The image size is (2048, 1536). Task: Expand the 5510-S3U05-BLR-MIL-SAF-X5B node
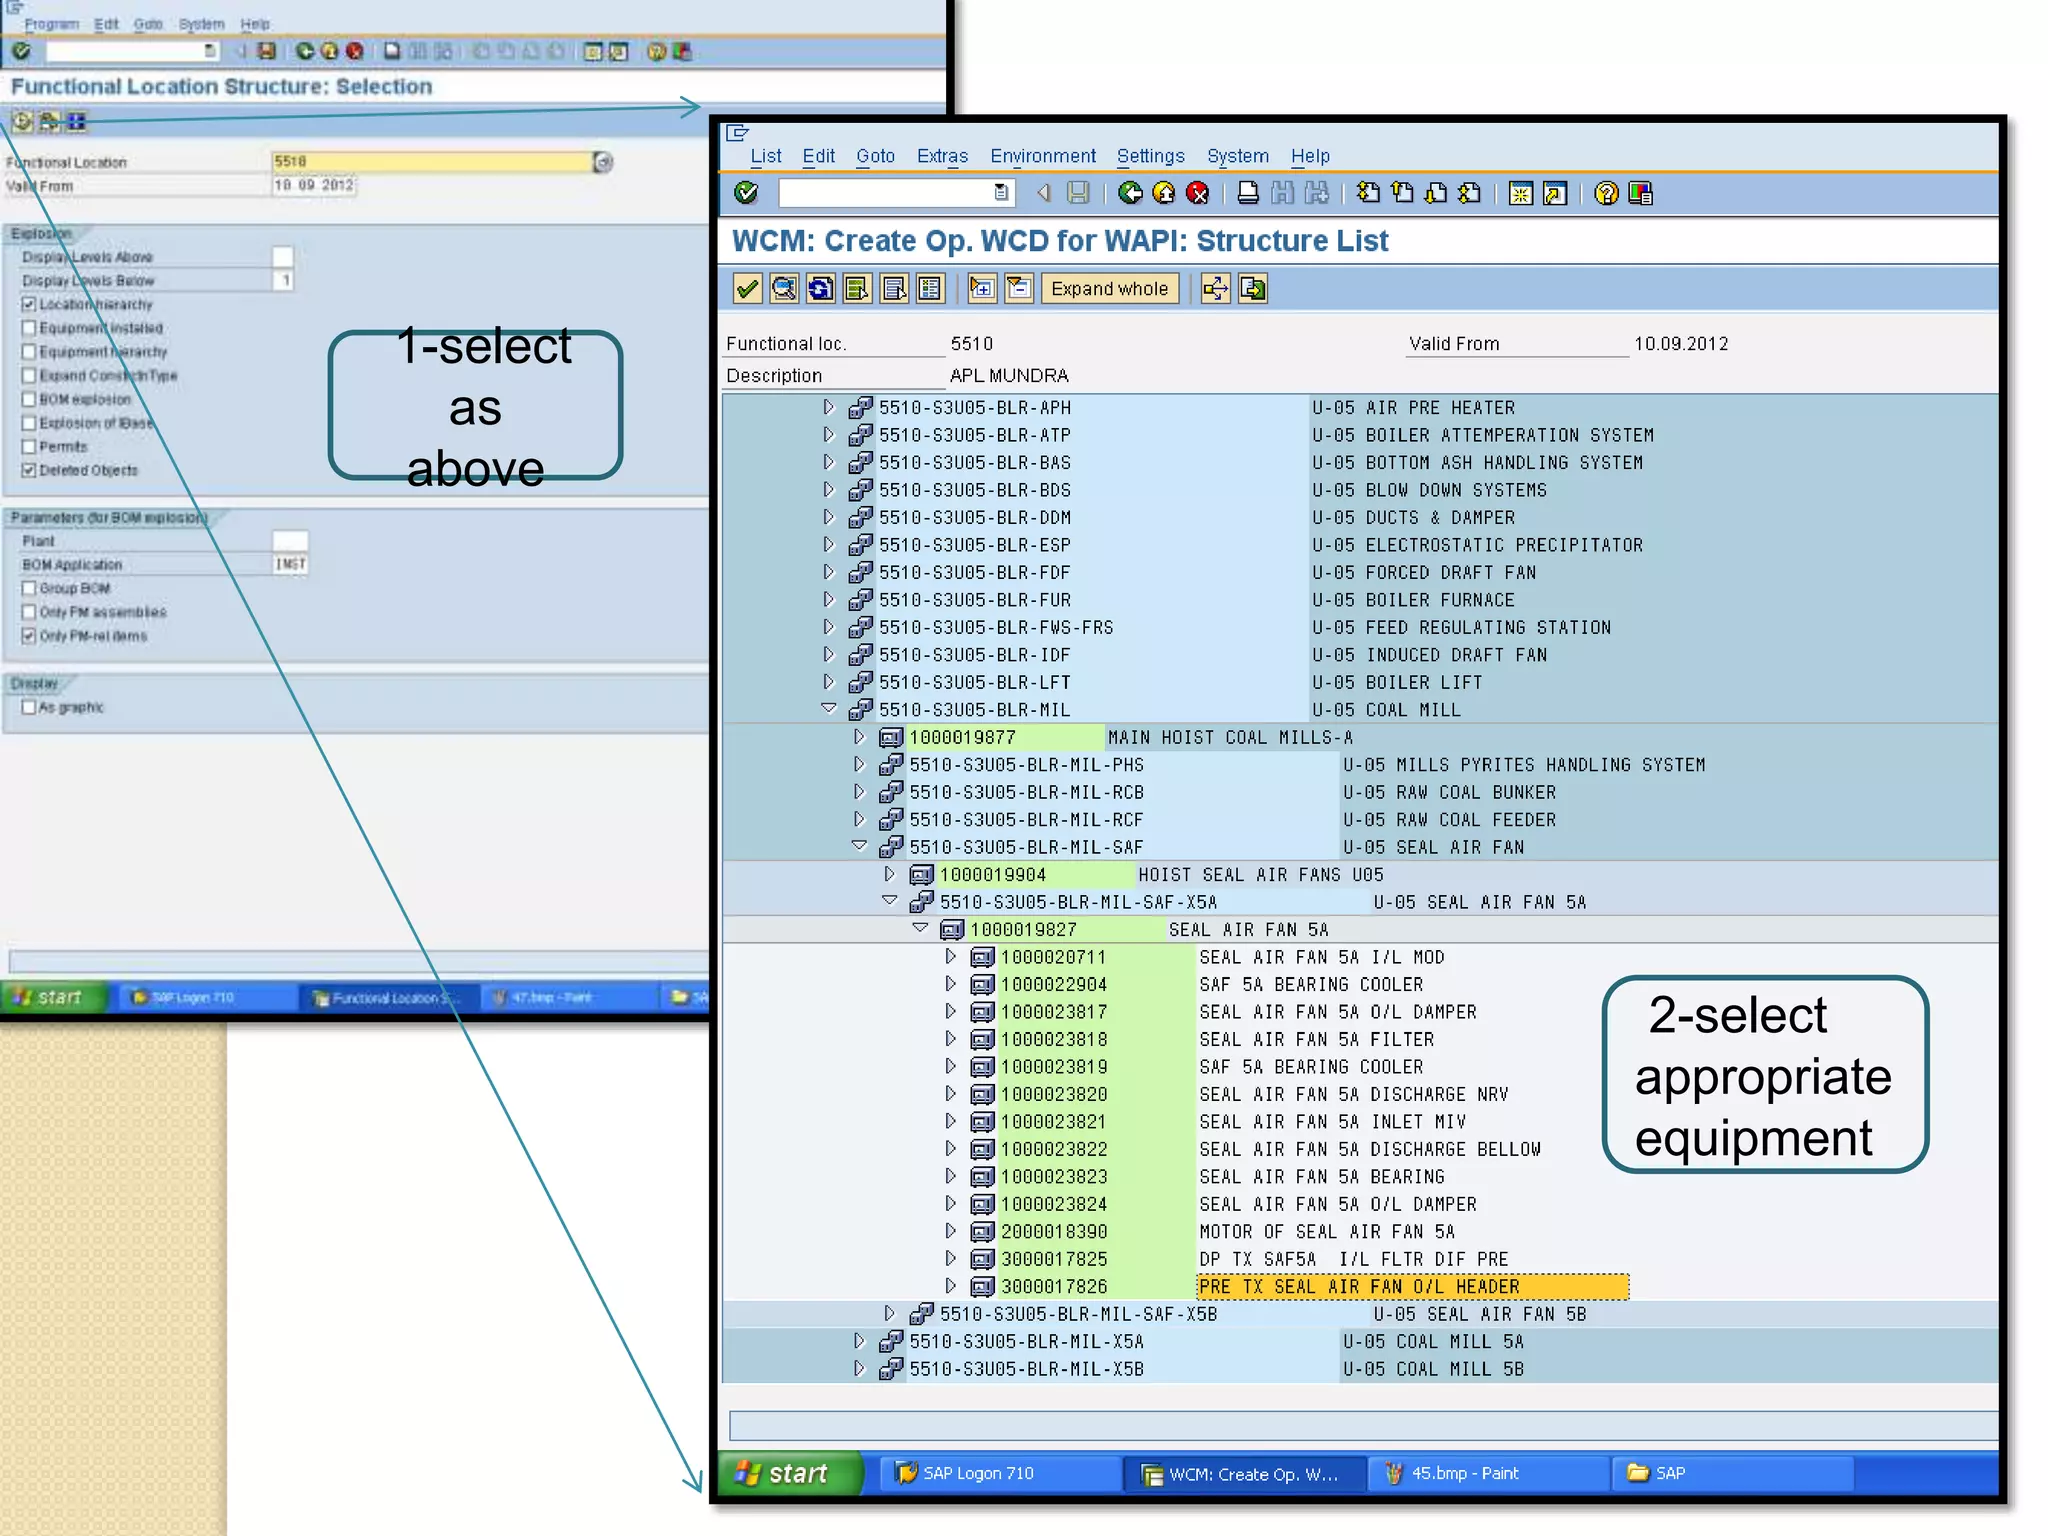tap(889, 1313)
